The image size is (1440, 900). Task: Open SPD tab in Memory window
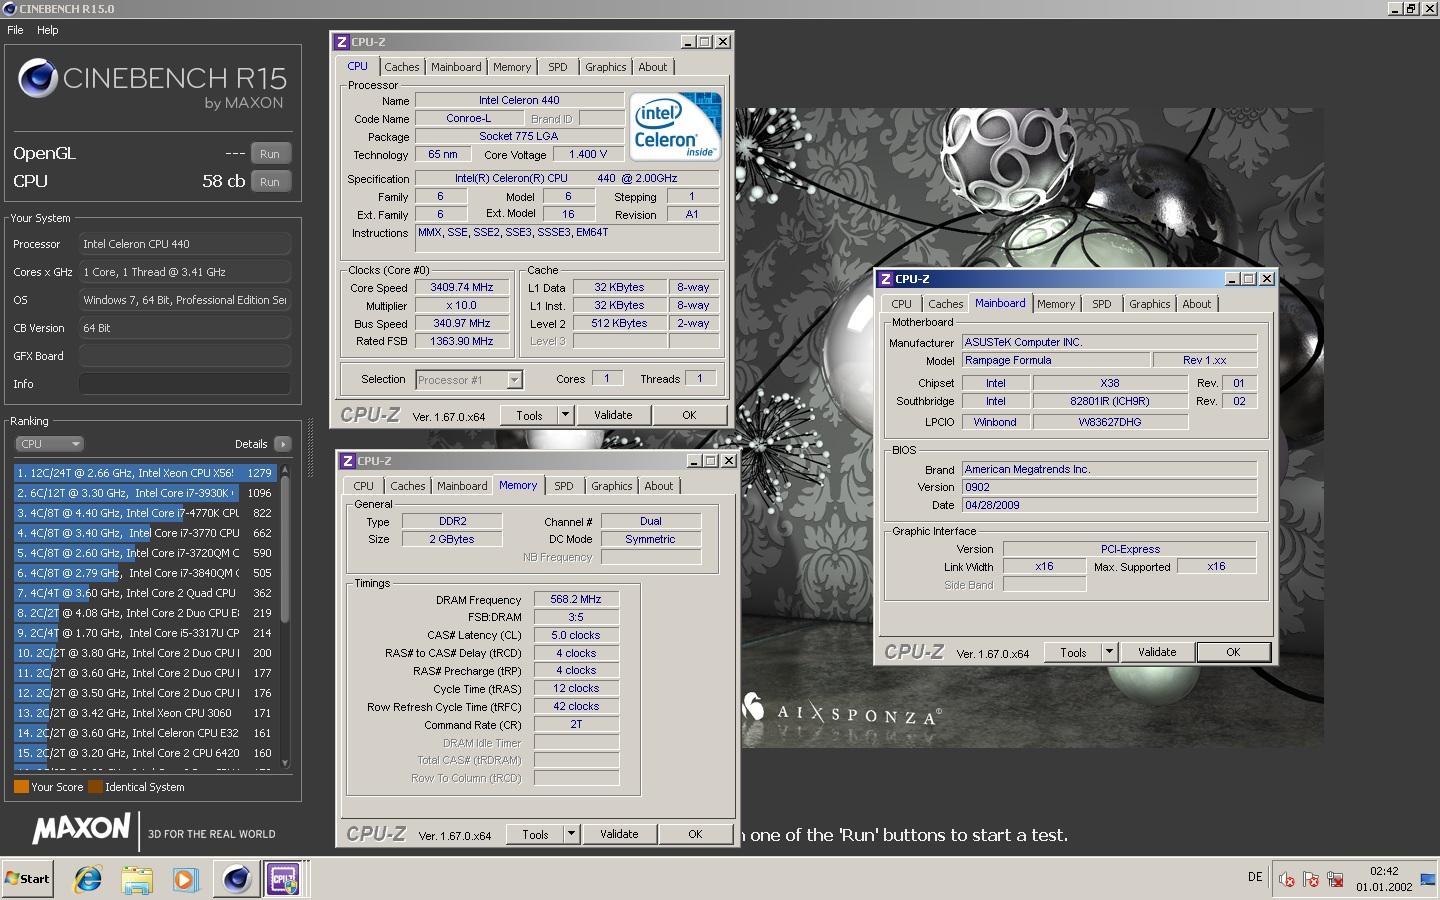tap(564, 486)
